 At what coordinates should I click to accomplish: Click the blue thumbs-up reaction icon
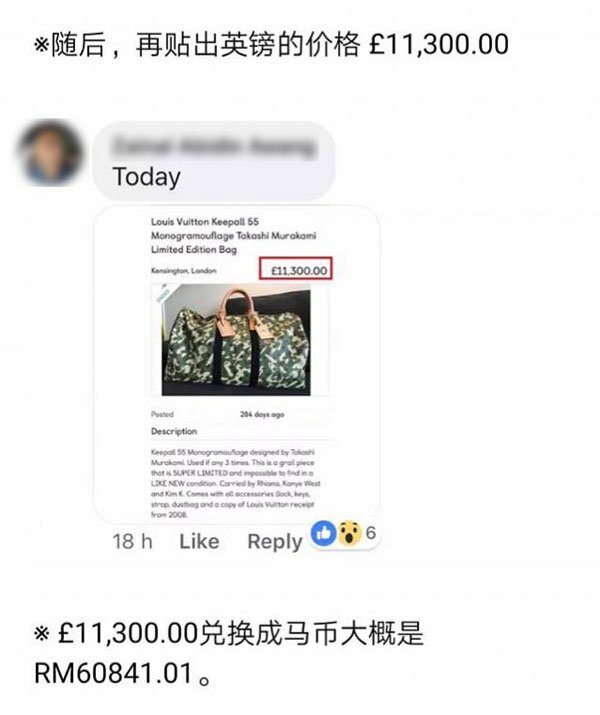tap(324, 533)
